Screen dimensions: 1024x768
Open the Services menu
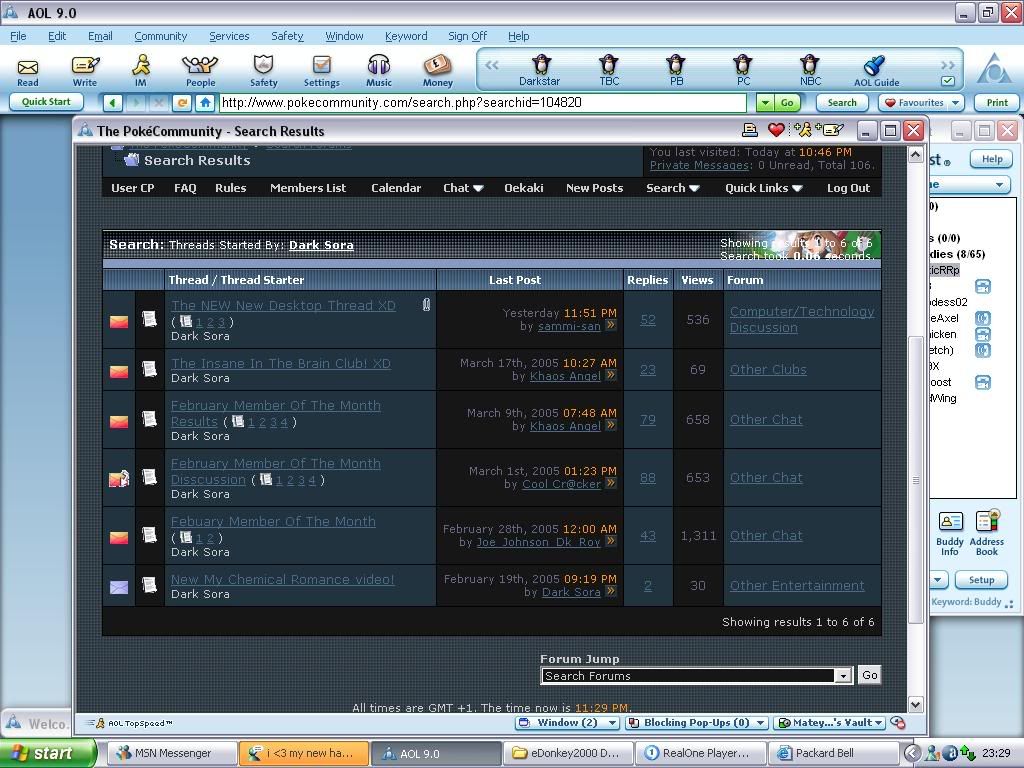(x=229, y=36)
